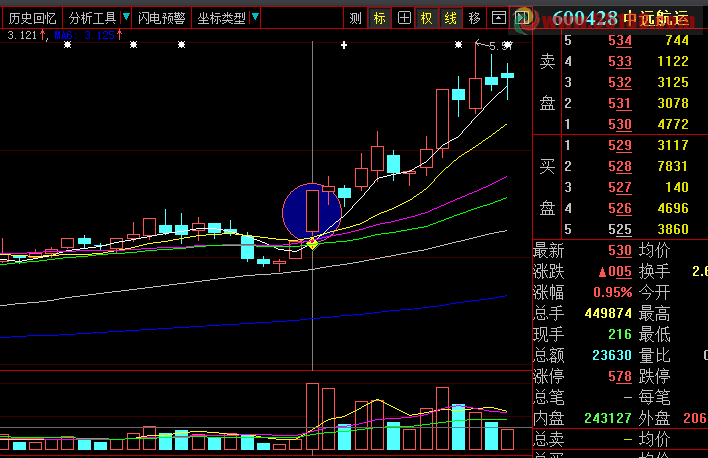
Task: Click buy-5 volume 3860
Action: pyautogui.click(x=673, y=229)
